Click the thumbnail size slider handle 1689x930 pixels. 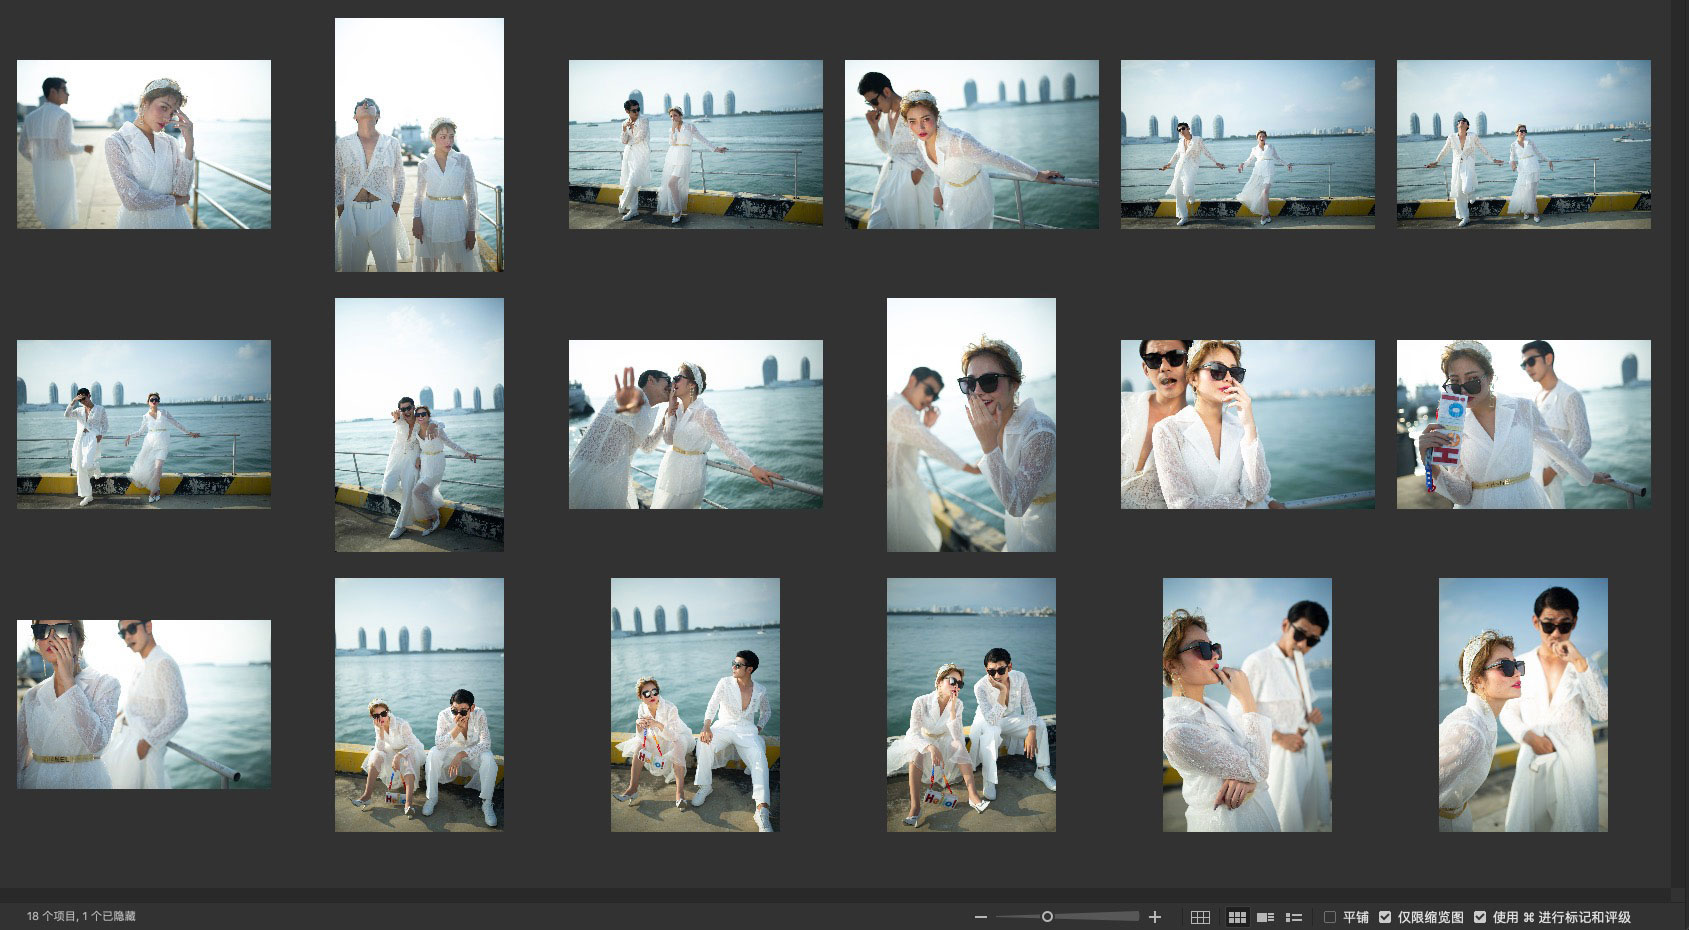pyautogui.click(x=1047, y=916)
